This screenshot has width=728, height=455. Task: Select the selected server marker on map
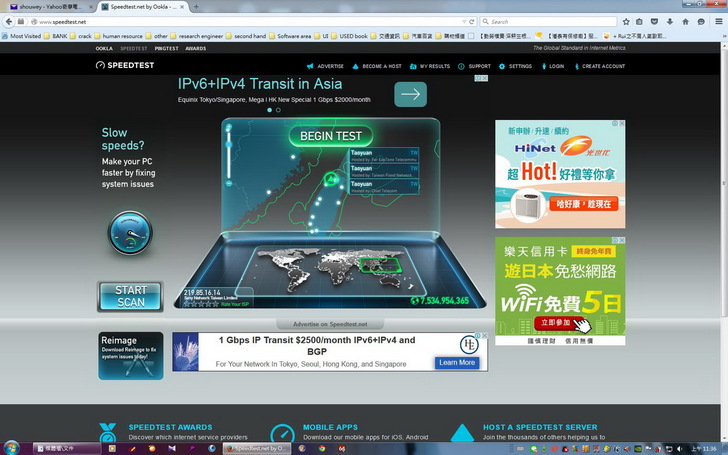point(331,179)
